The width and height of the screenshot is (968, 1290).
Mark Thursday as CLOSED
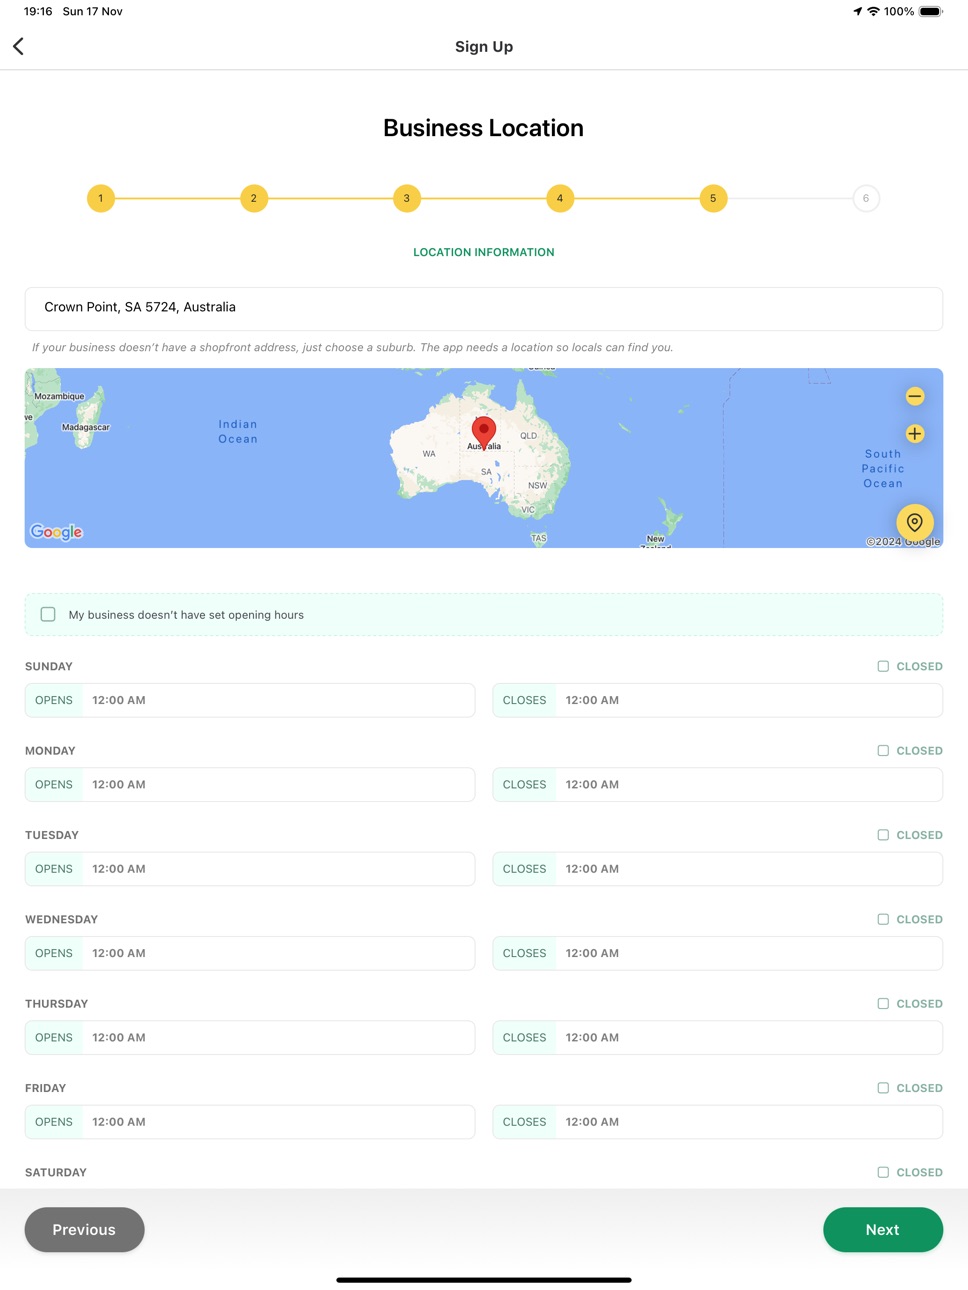[883, 1003]
